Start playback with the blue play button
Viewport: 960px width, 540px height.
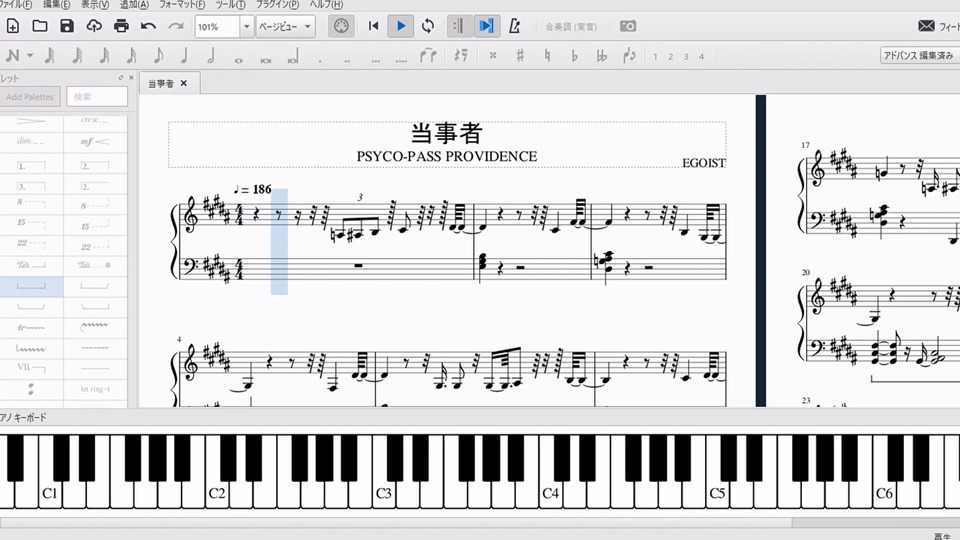[x=401, y=26]
